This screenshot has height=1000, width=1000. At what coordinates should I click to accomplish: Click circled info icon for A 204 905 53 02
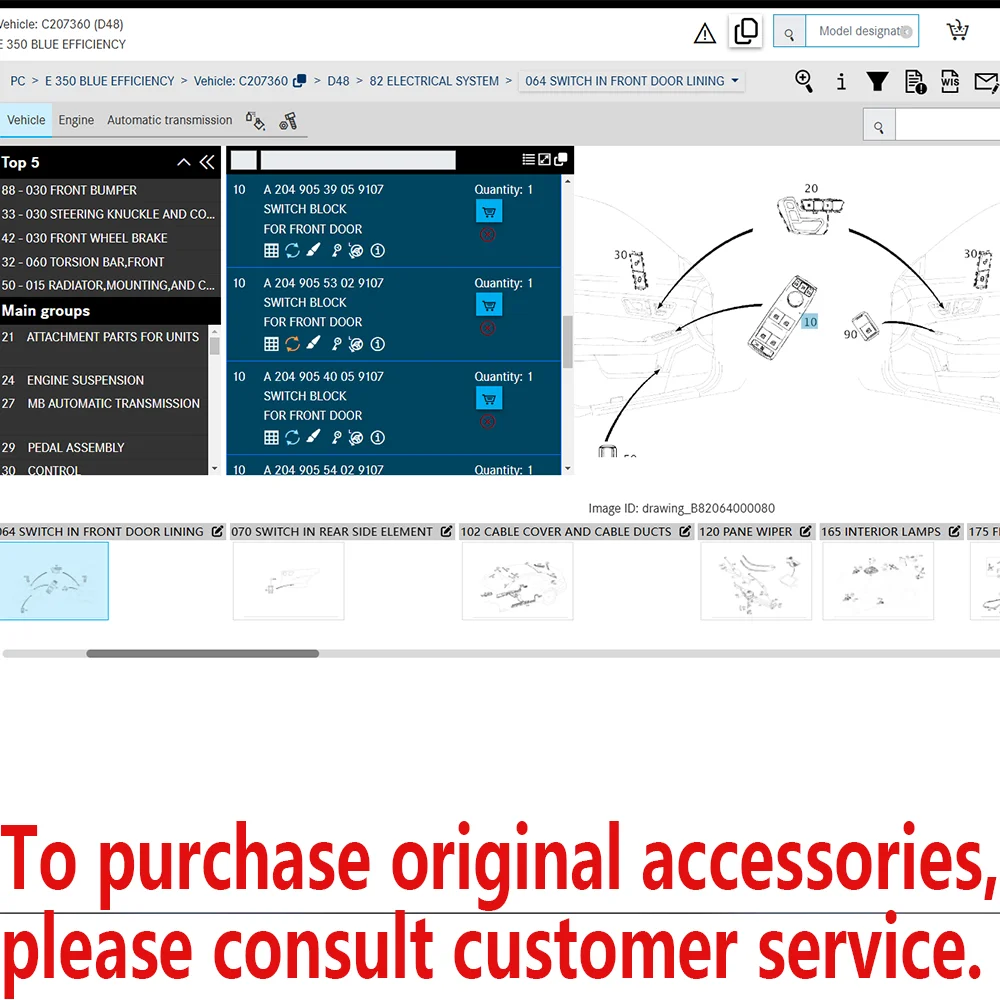coord(378,344)
